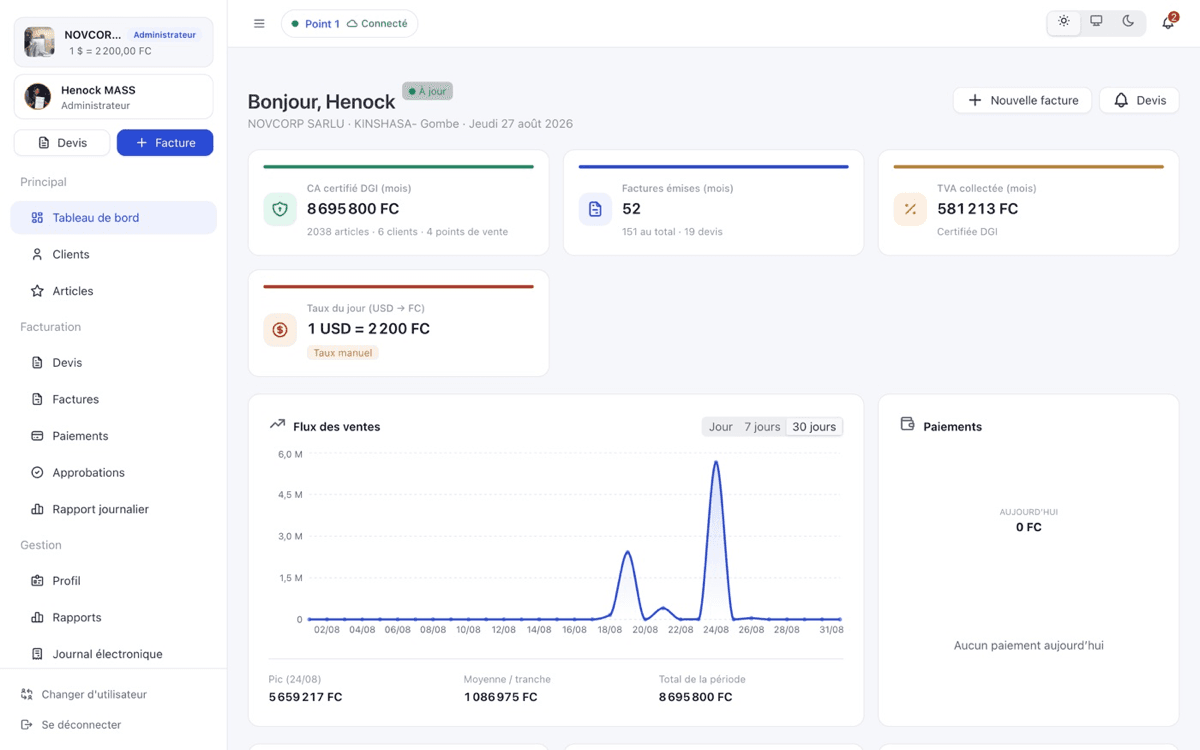
Task: Show sales chart for 30 jours
Action: click(814, 427)
